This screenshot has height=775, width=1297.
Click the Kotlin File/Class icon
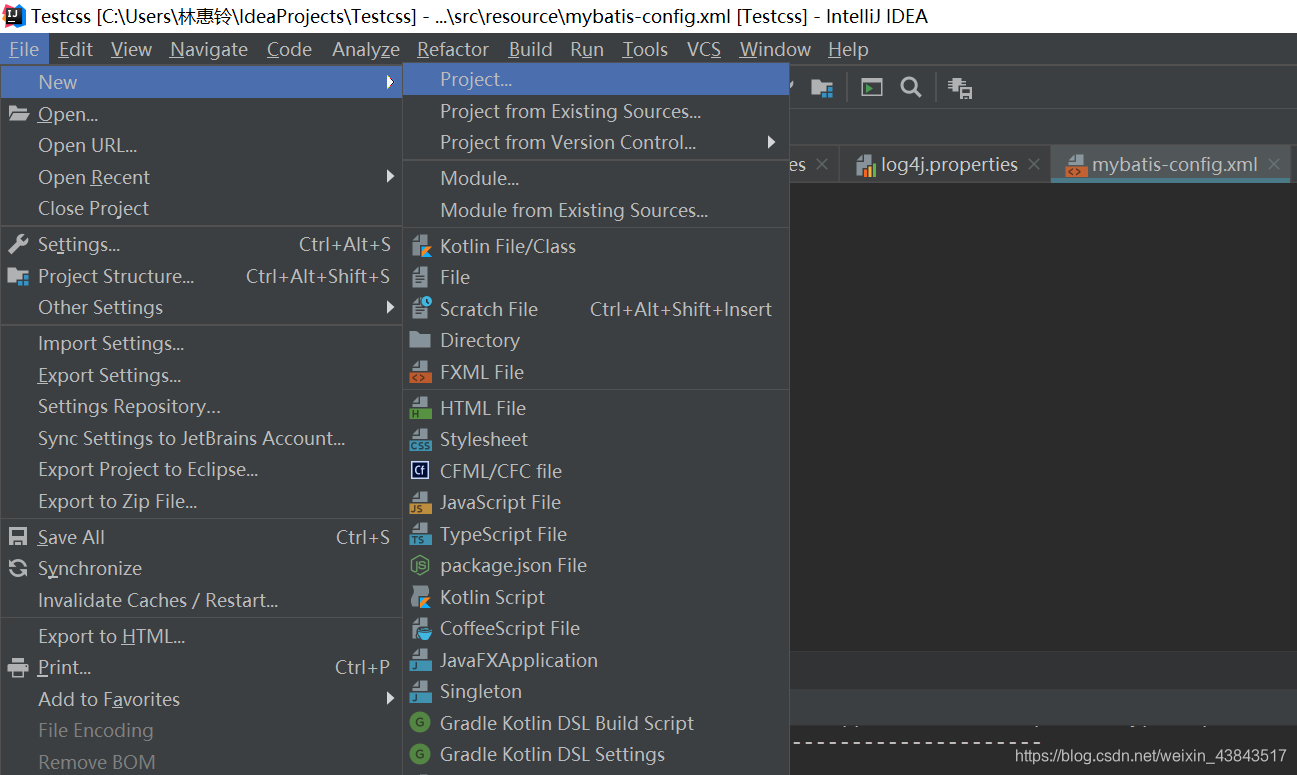click(420, 246)
